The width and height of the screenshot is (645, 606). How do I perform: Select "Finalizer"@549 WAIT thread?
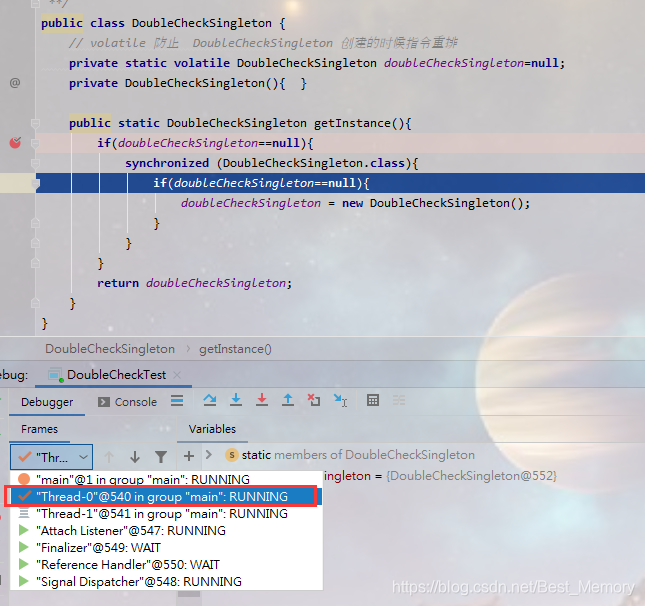(x=166, y=548)
